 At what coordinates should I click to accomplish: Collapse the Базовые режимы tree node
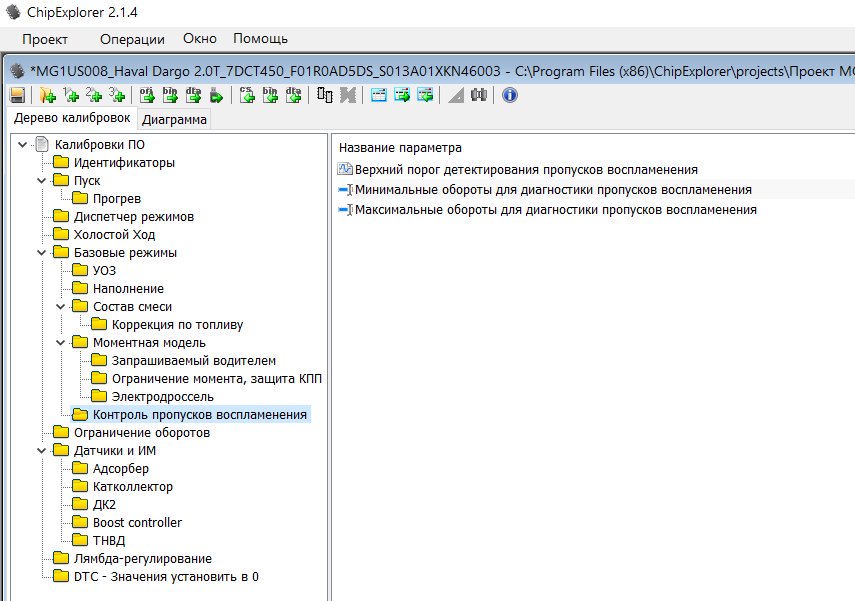tap(41, 253)
